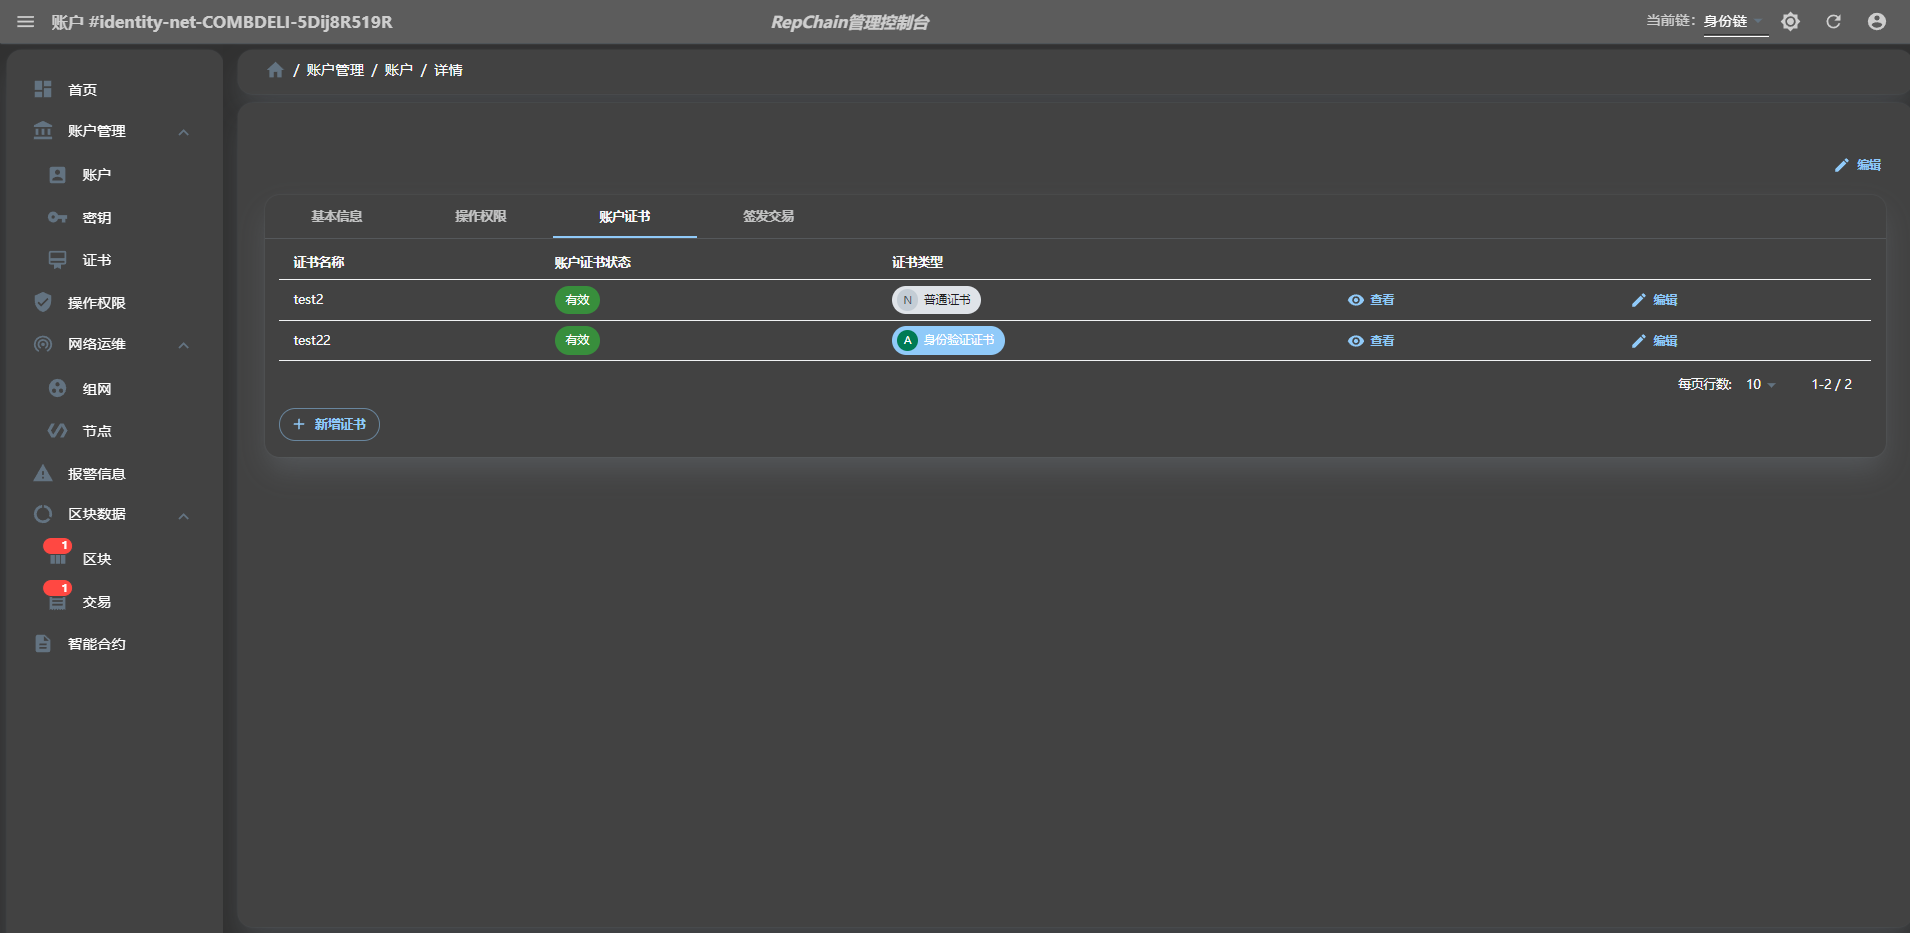
Task: Click the 智能合约 document icon
Action: coord(43,644)
